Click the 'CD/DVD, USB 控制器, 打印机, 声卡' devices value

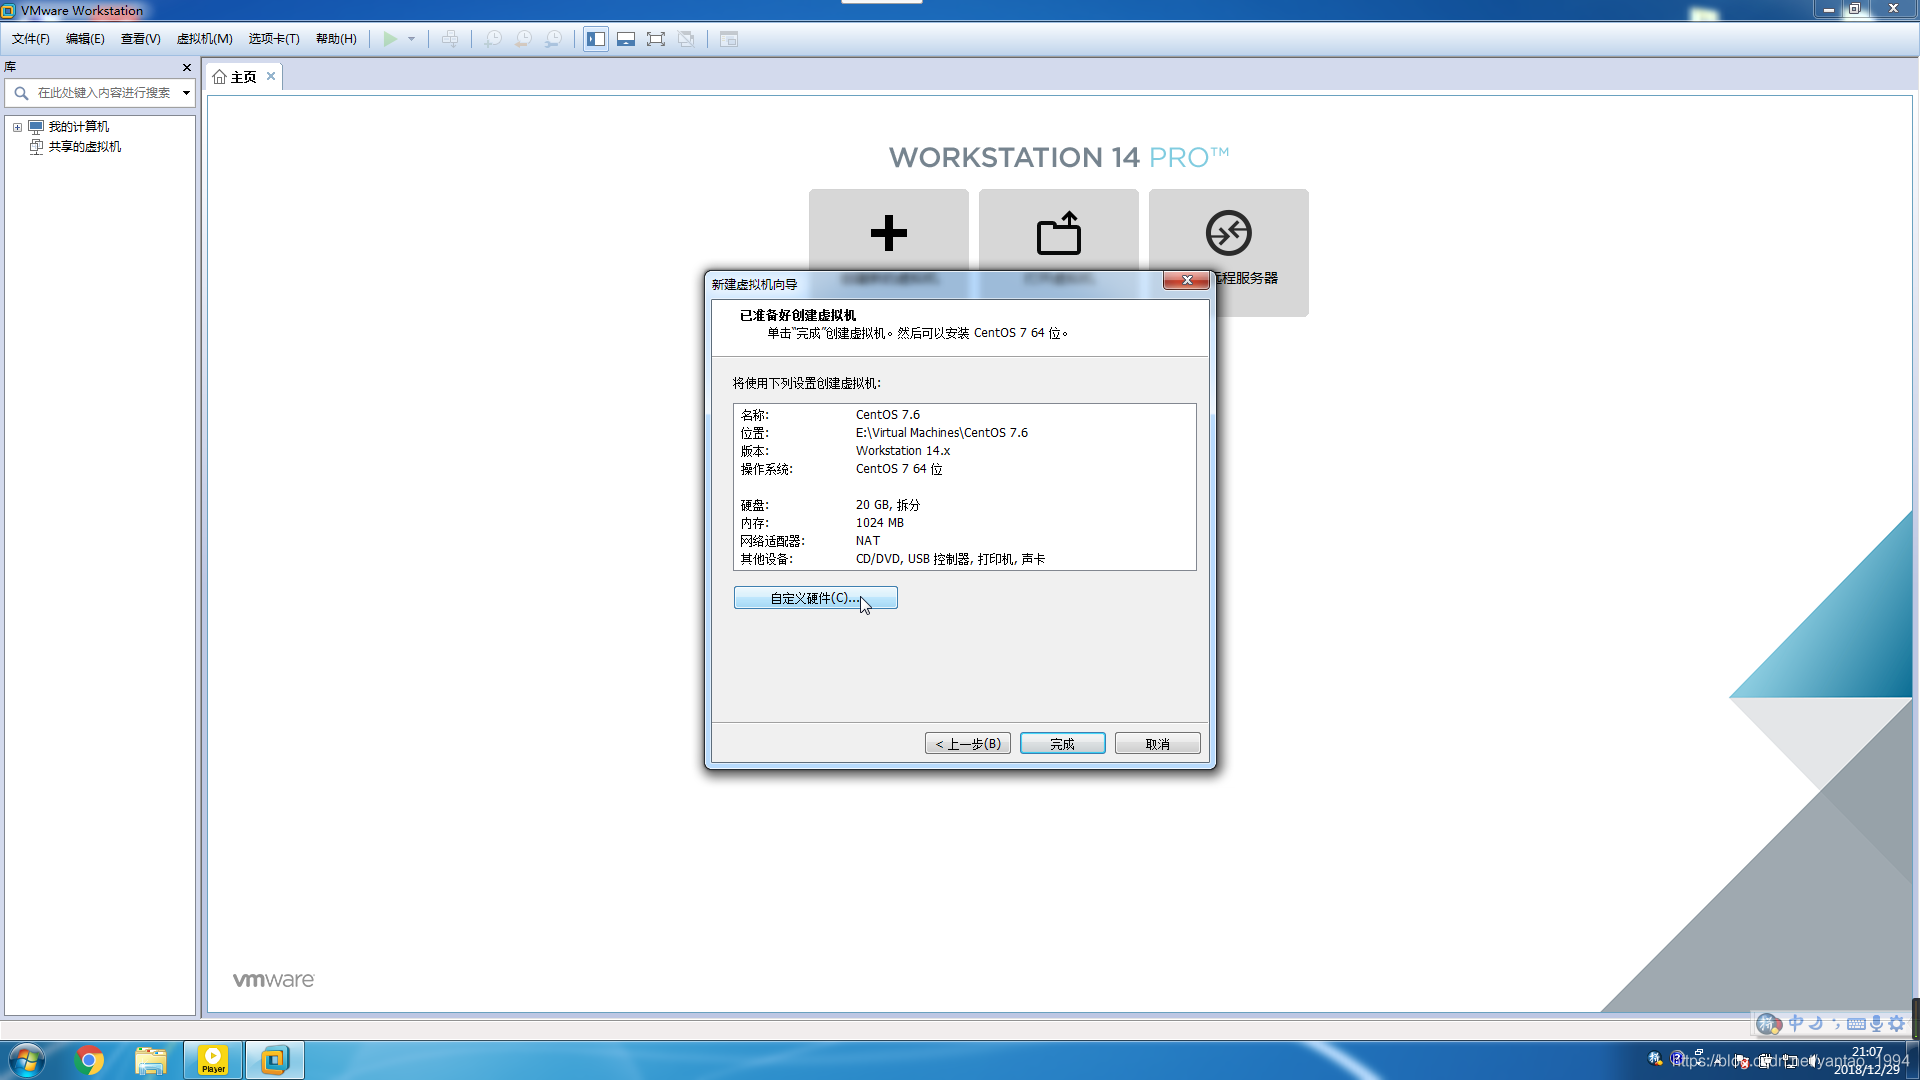[x=950, y=559]
